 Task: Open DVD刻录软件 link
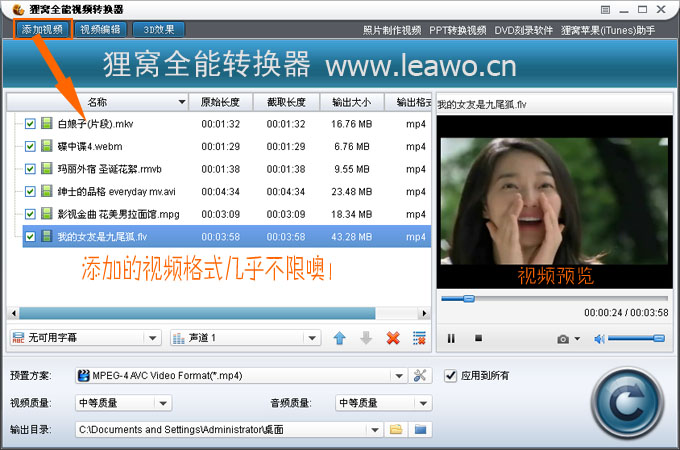pyautogui.click(x=523, y=30)
